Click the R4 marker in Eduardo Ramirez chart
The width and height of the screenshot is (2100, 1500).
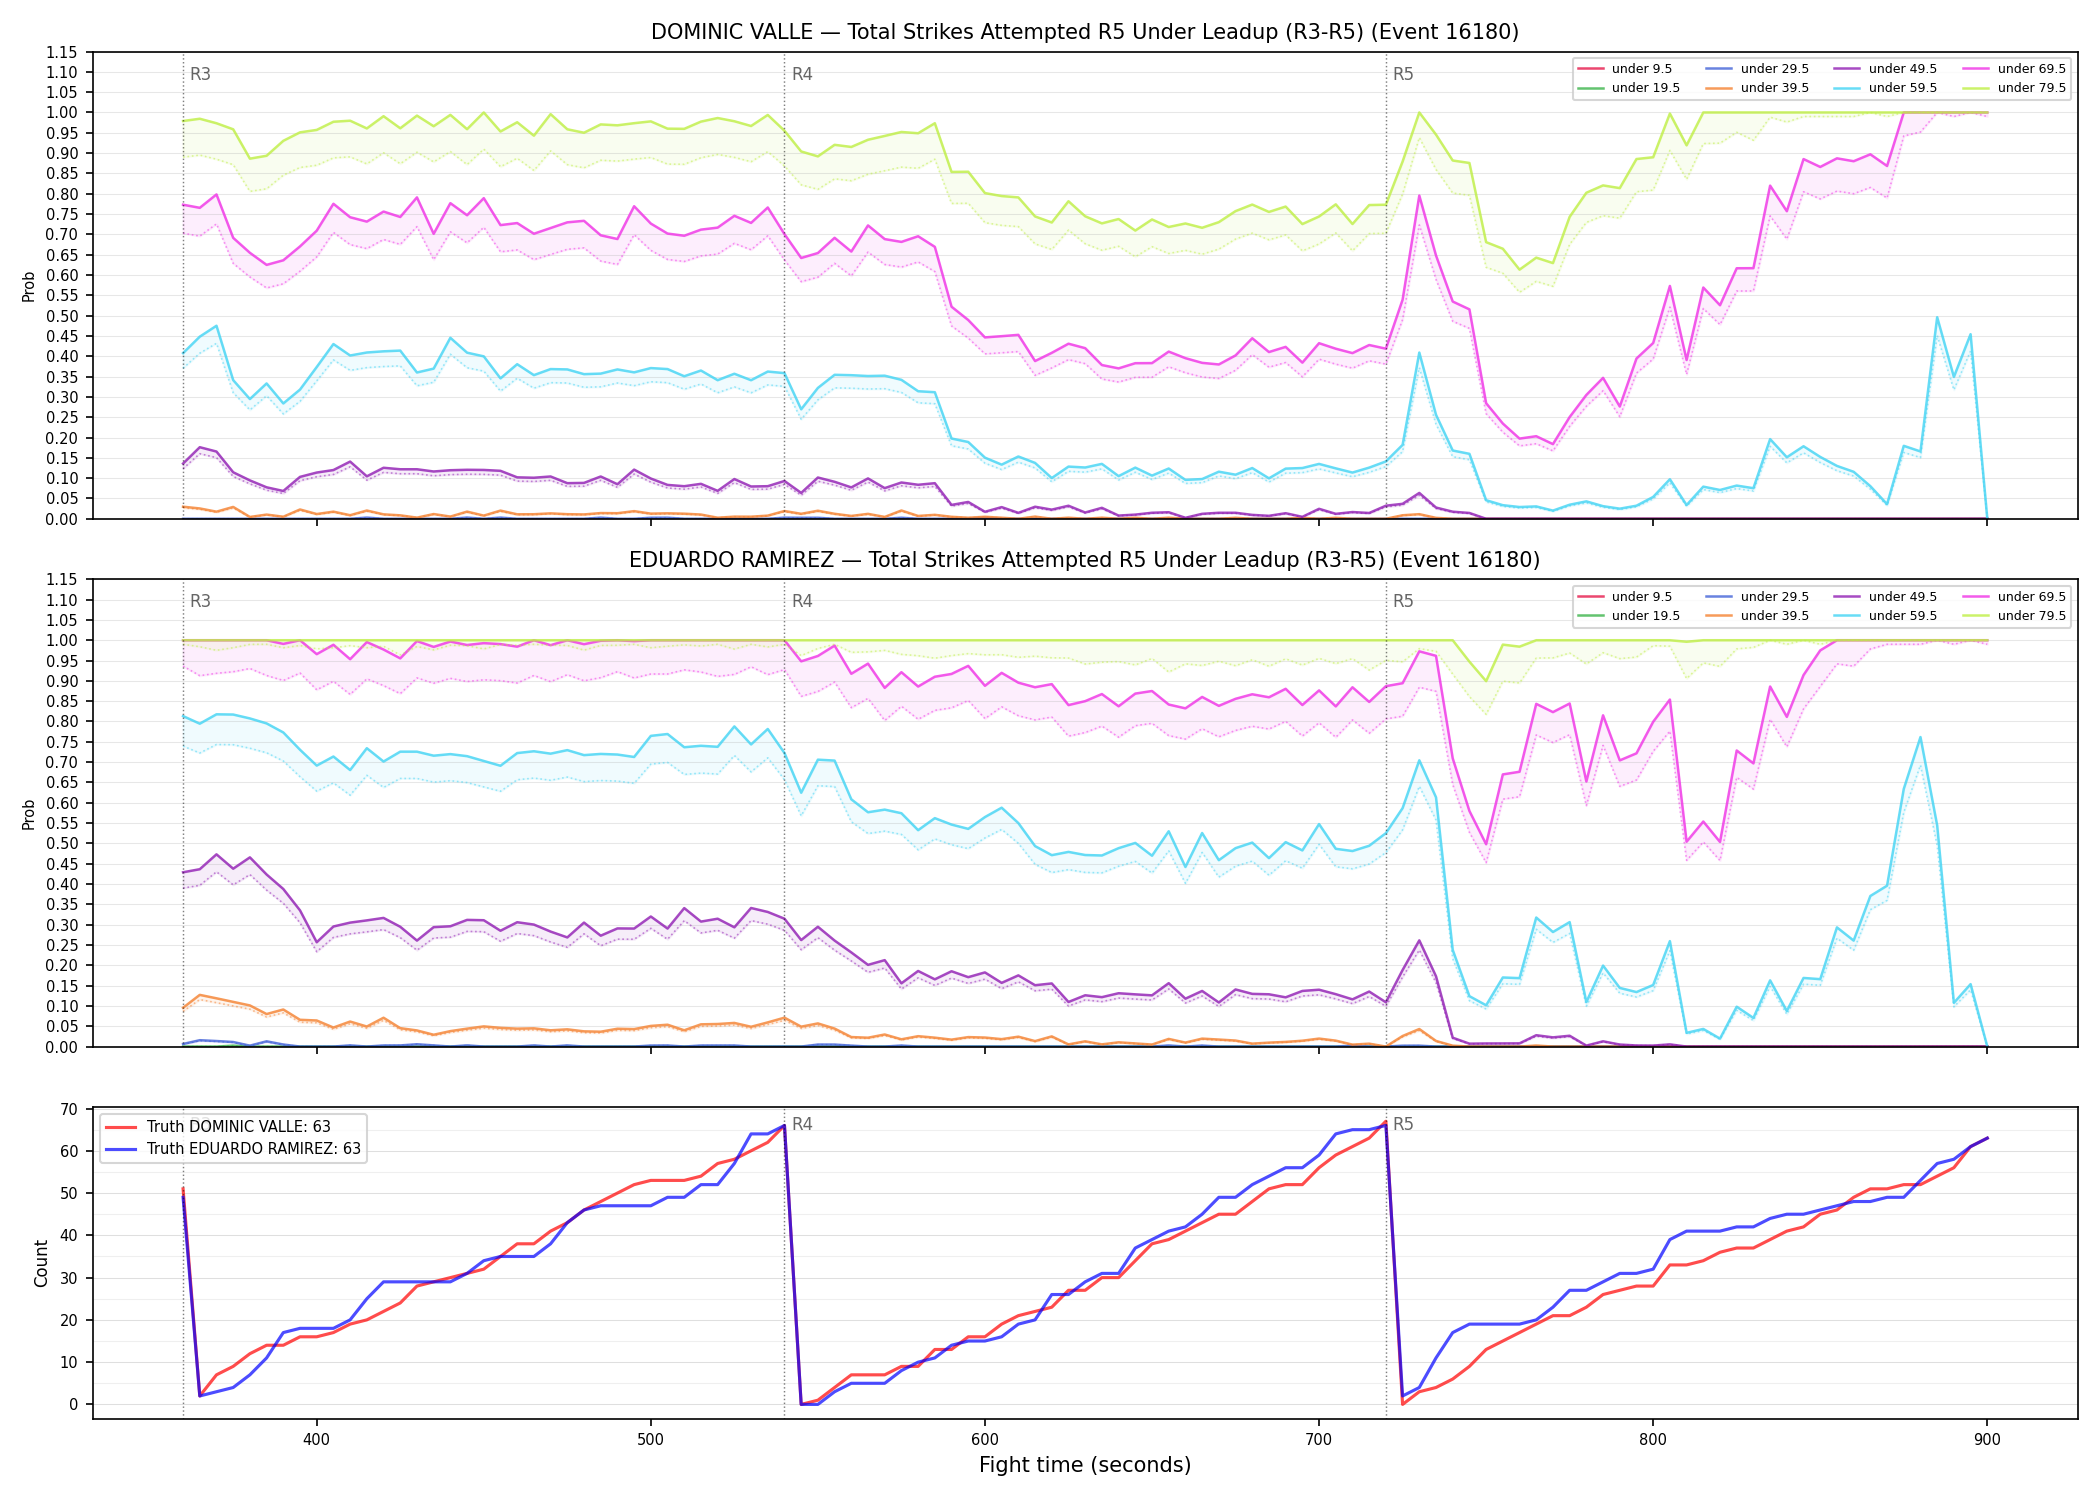(x=802, y=601)
